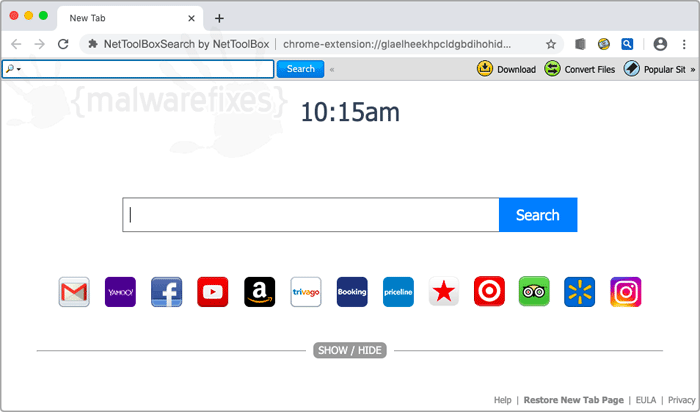Click the large blue Search button
The image size is (700, 412).
[538, 215]
